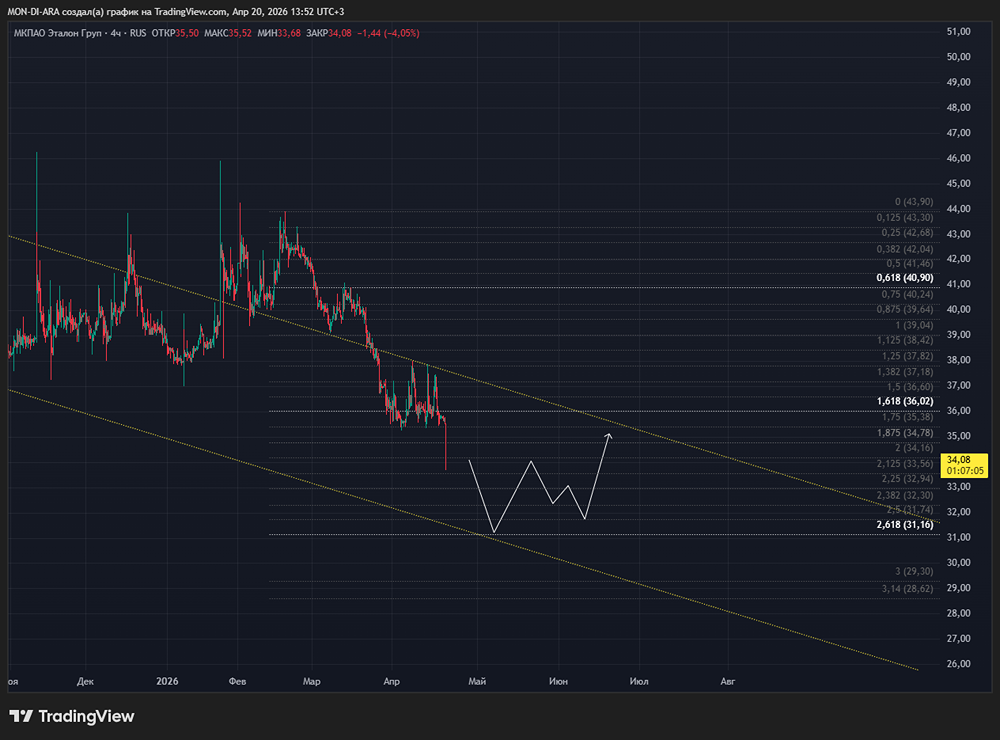
Task: Click the Мар label on time axis
Action: (x=311, y=681)
